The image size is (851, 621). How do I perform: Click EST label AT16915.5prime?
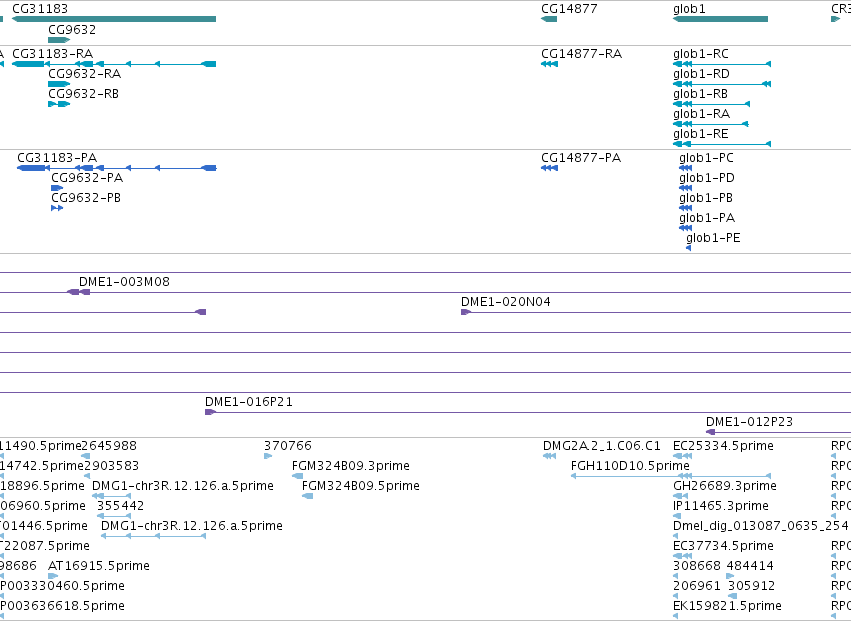tap(99, 567)
